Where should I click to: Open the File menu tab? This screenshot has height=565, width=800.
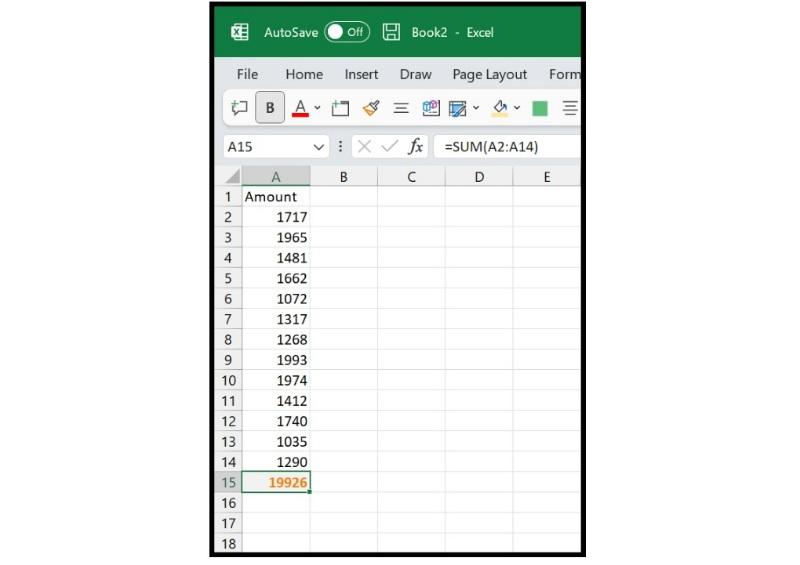[x=247, y=75]
